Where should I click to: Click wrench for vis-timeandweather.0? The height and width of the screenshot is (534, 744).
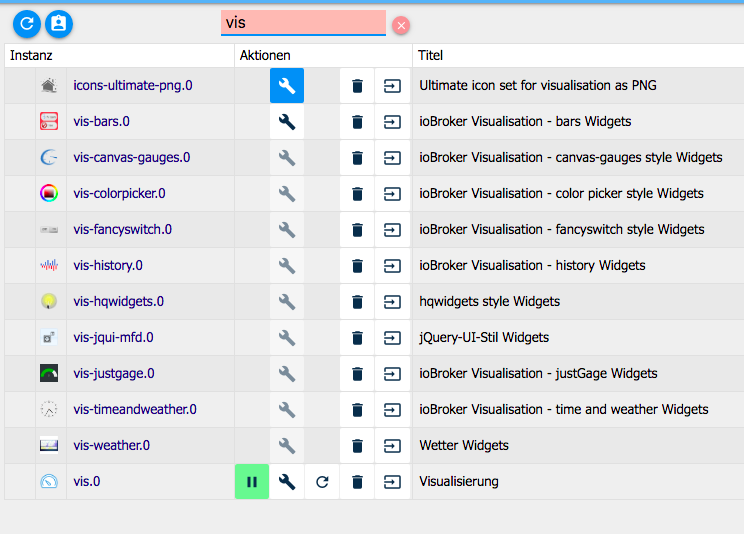(x=287, y=410)
